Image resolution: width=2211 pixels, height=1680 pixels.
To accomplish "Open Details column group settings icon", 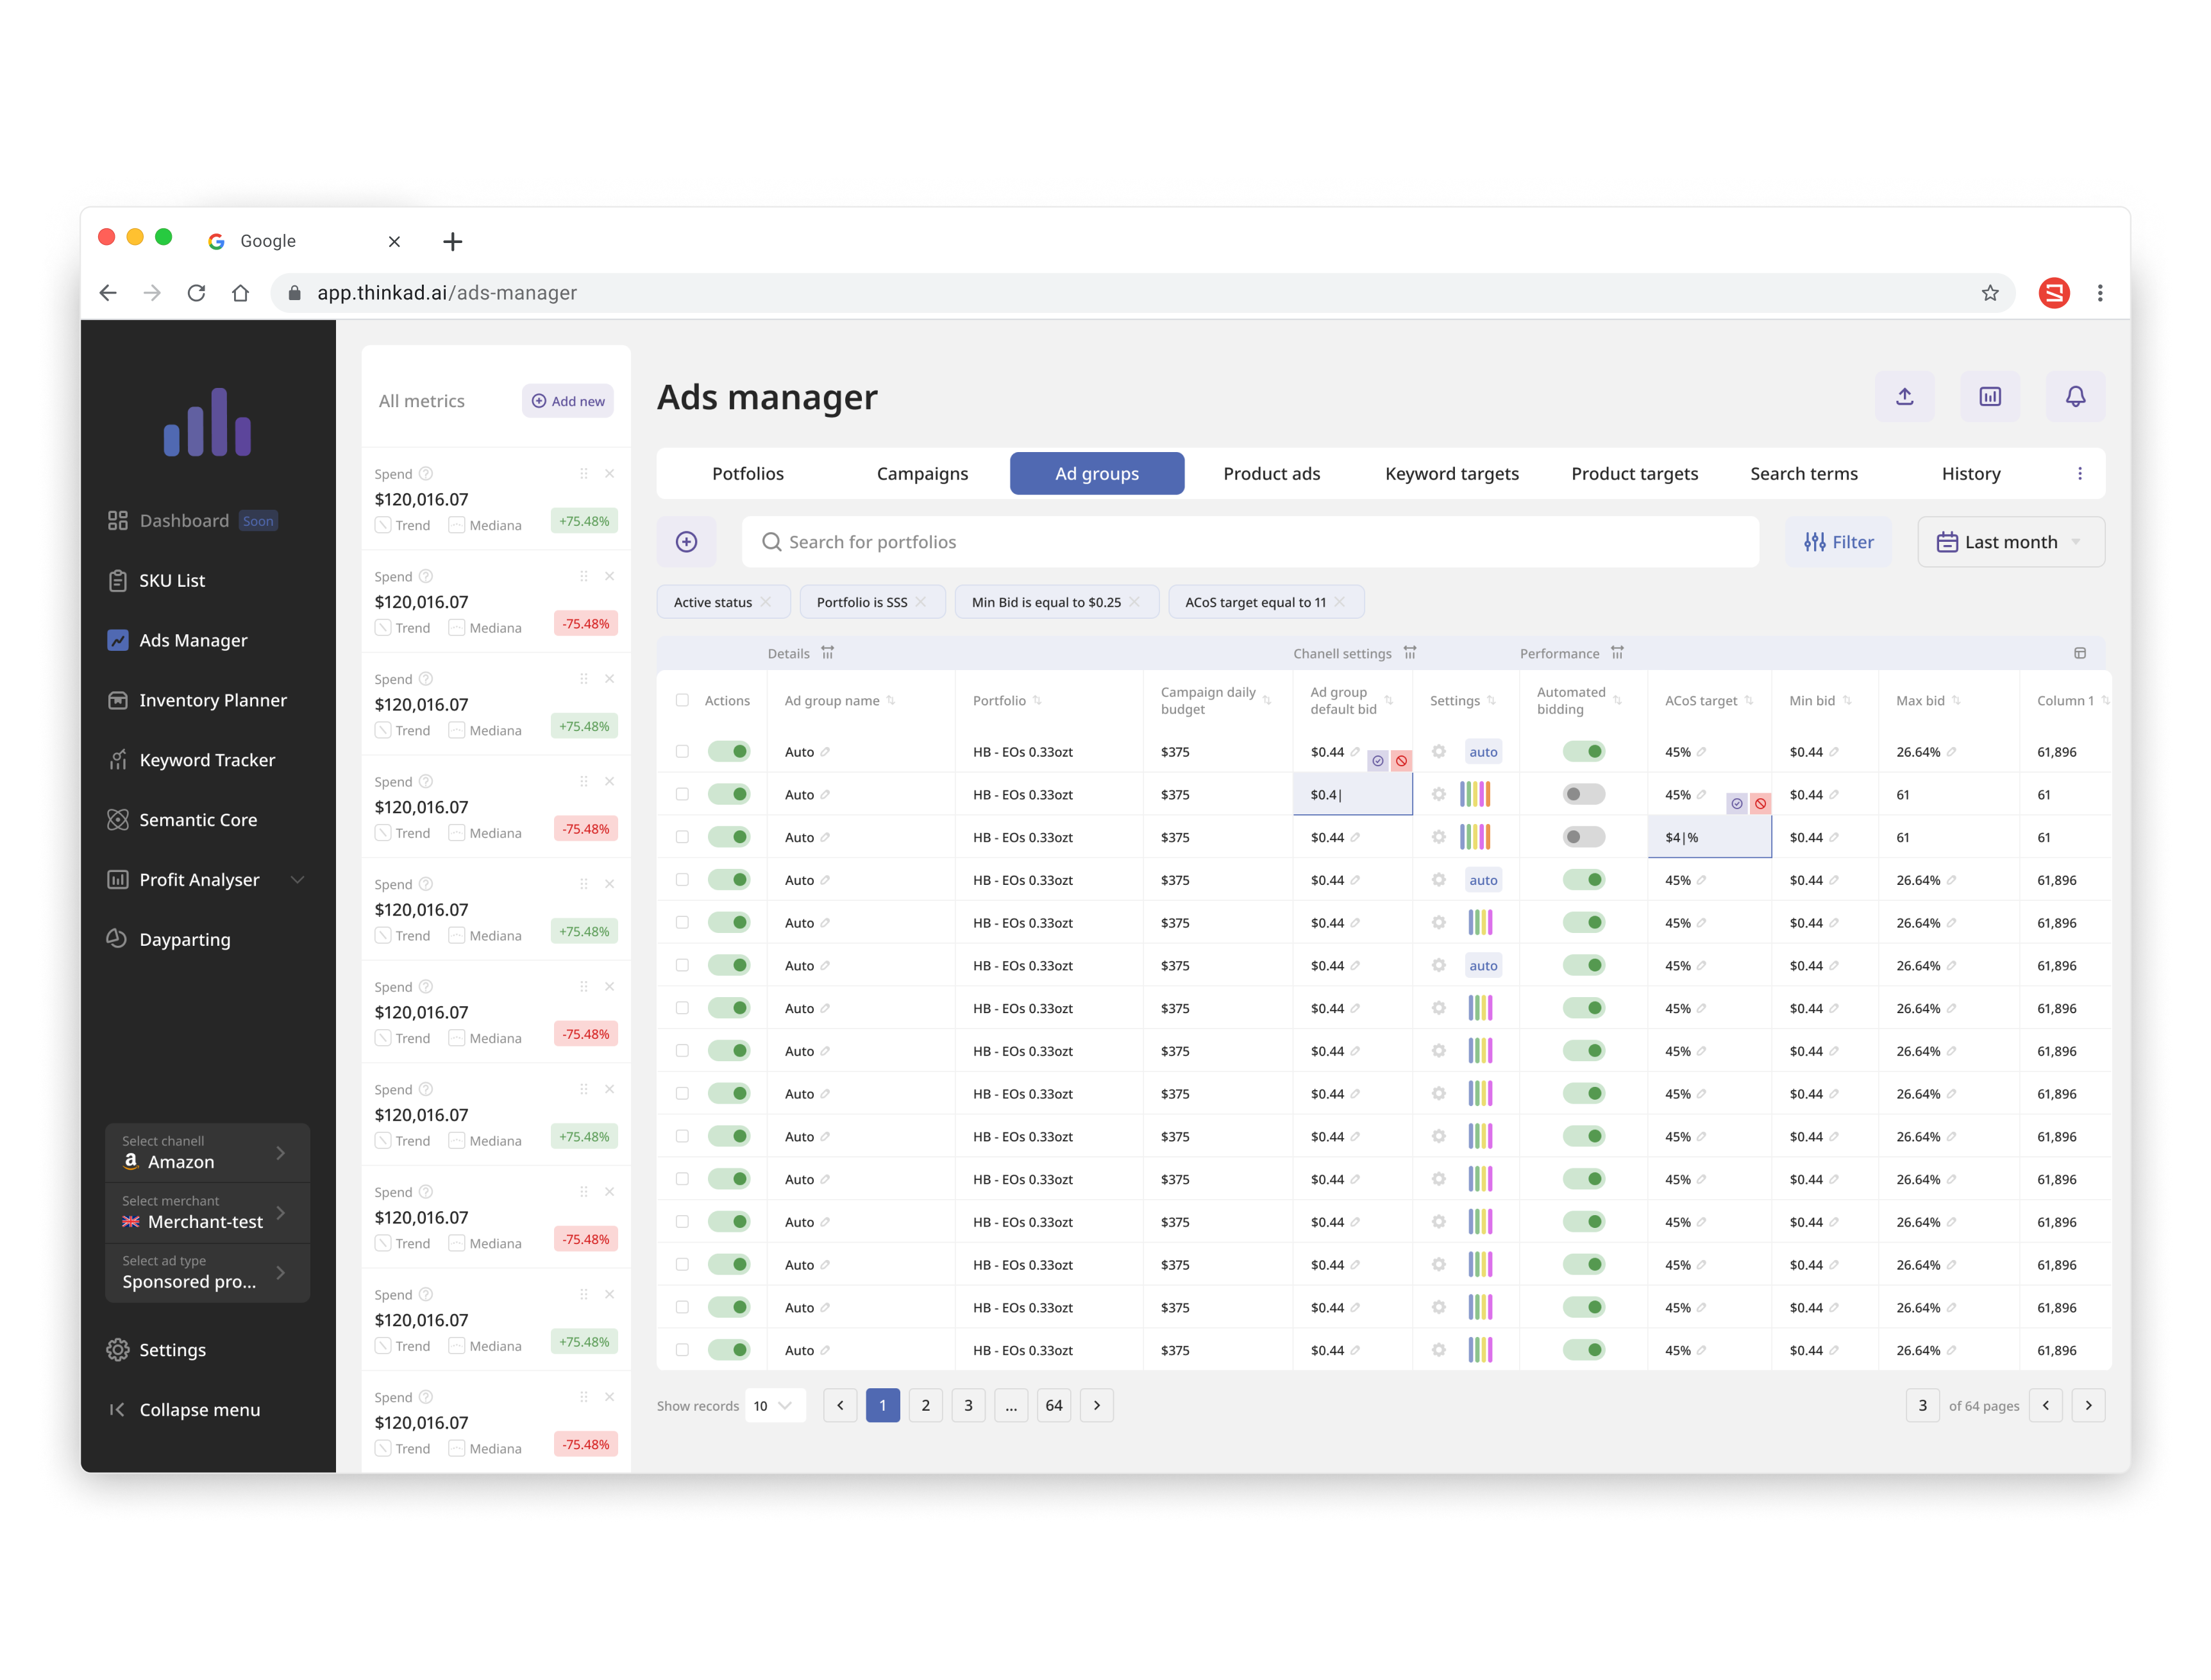I will 827,653.
